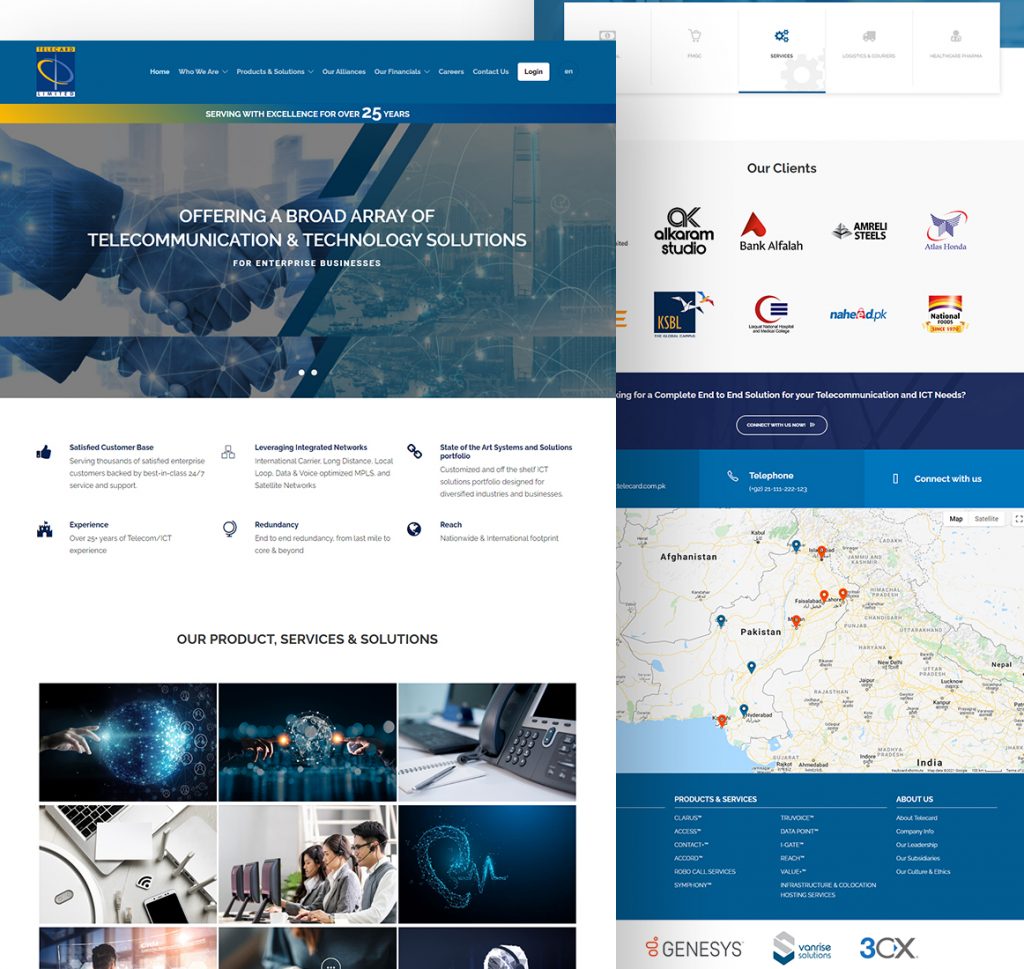Click the thumbs-up icon beside Satisfied Customer Base
Screen dimensions: 1024x969
click(44, 452)
